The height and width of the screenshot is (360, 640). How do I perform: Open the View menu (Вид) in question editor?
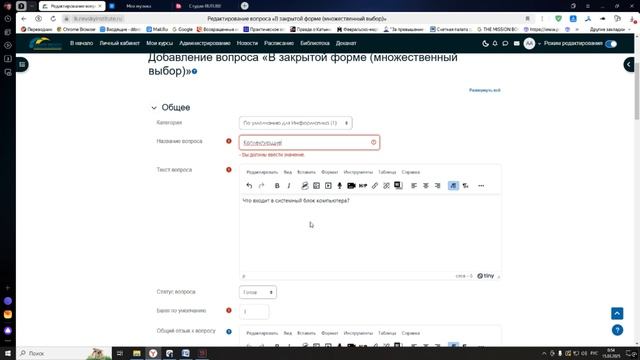pyautogui.click(x=288, y=172)
